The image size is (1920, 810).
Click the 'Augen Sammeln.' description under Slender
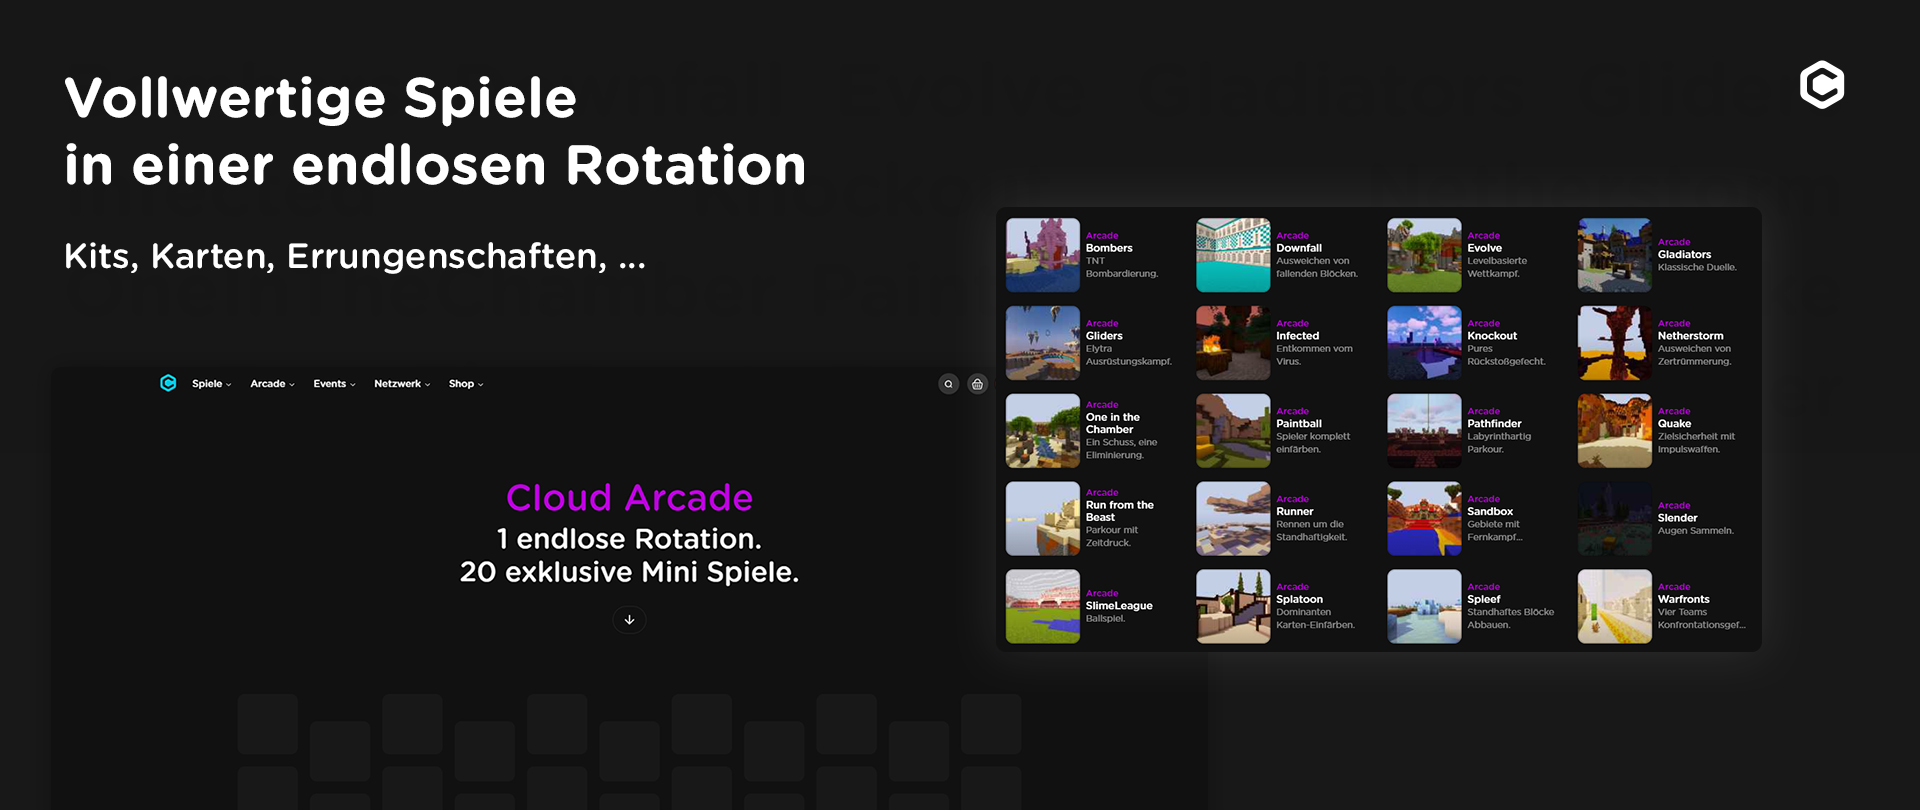(x=1696, y=531)
